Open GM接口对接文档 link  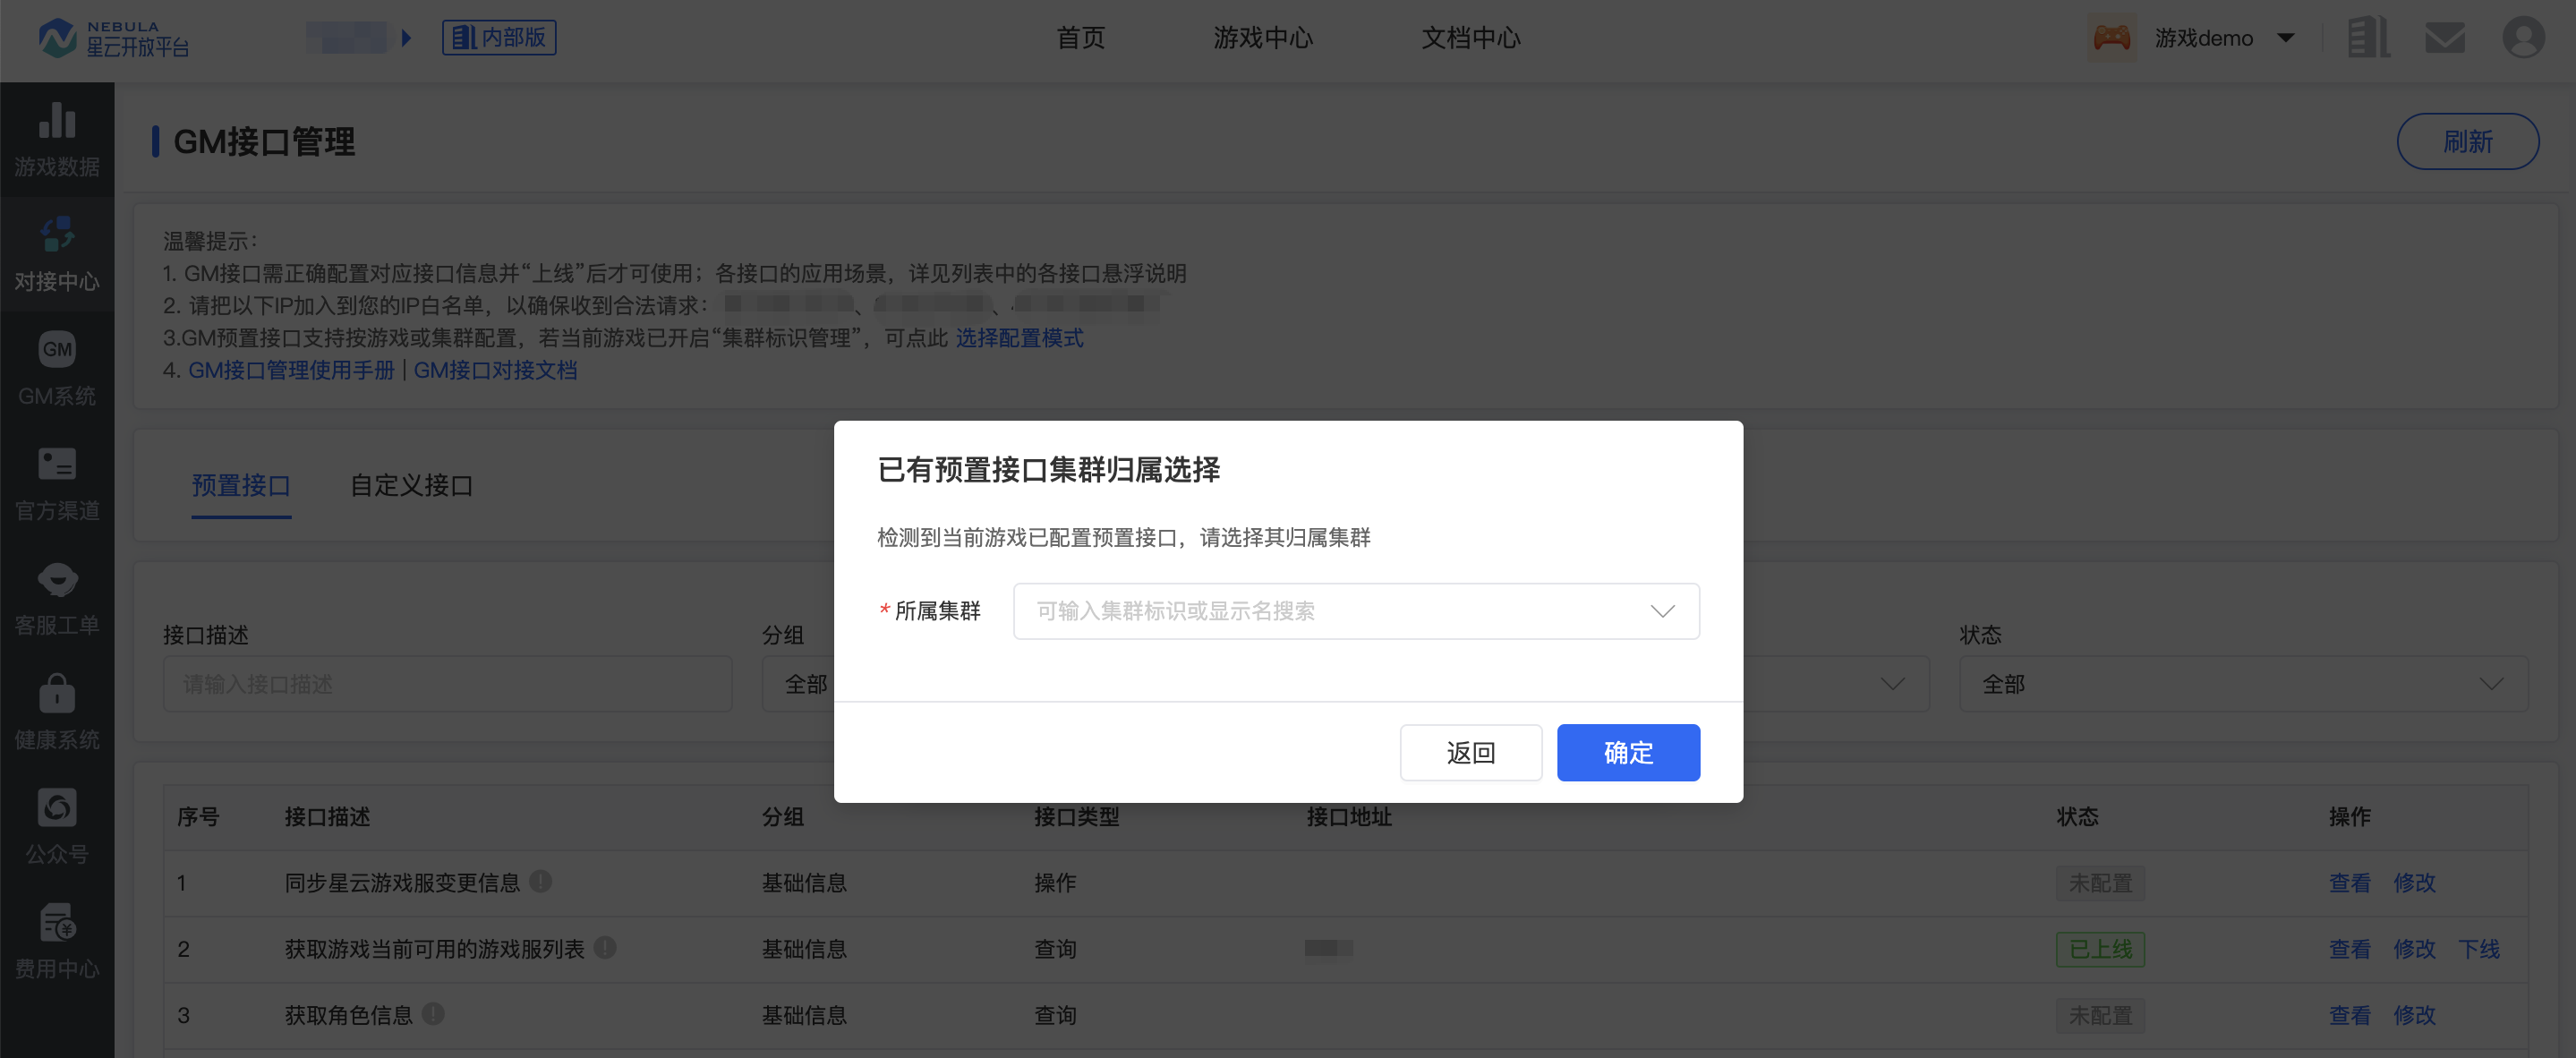pyautogui.click(x=495, y=370)
